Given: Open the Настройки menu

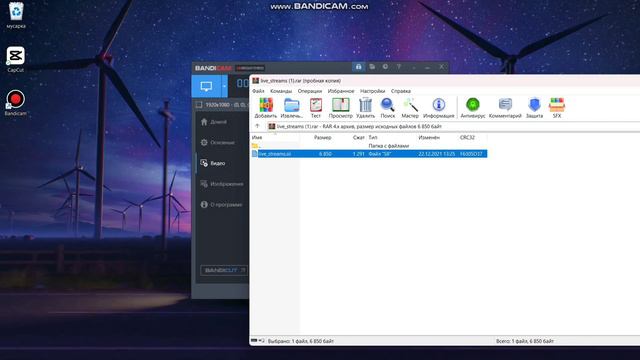Looking at the screenshot, I should (x=372, y=91).
